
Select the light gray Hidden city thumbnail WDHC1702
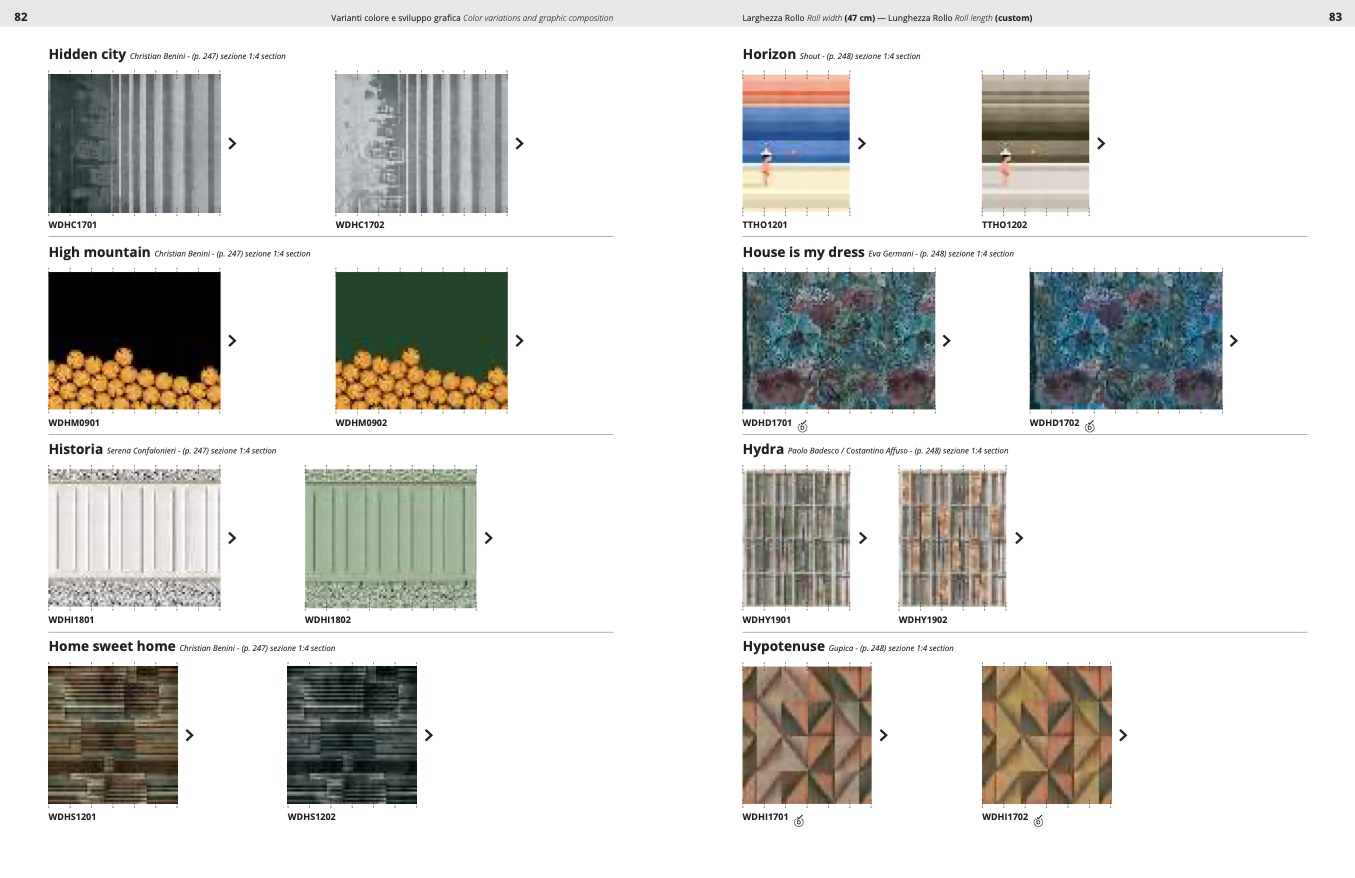click(421, 143)
